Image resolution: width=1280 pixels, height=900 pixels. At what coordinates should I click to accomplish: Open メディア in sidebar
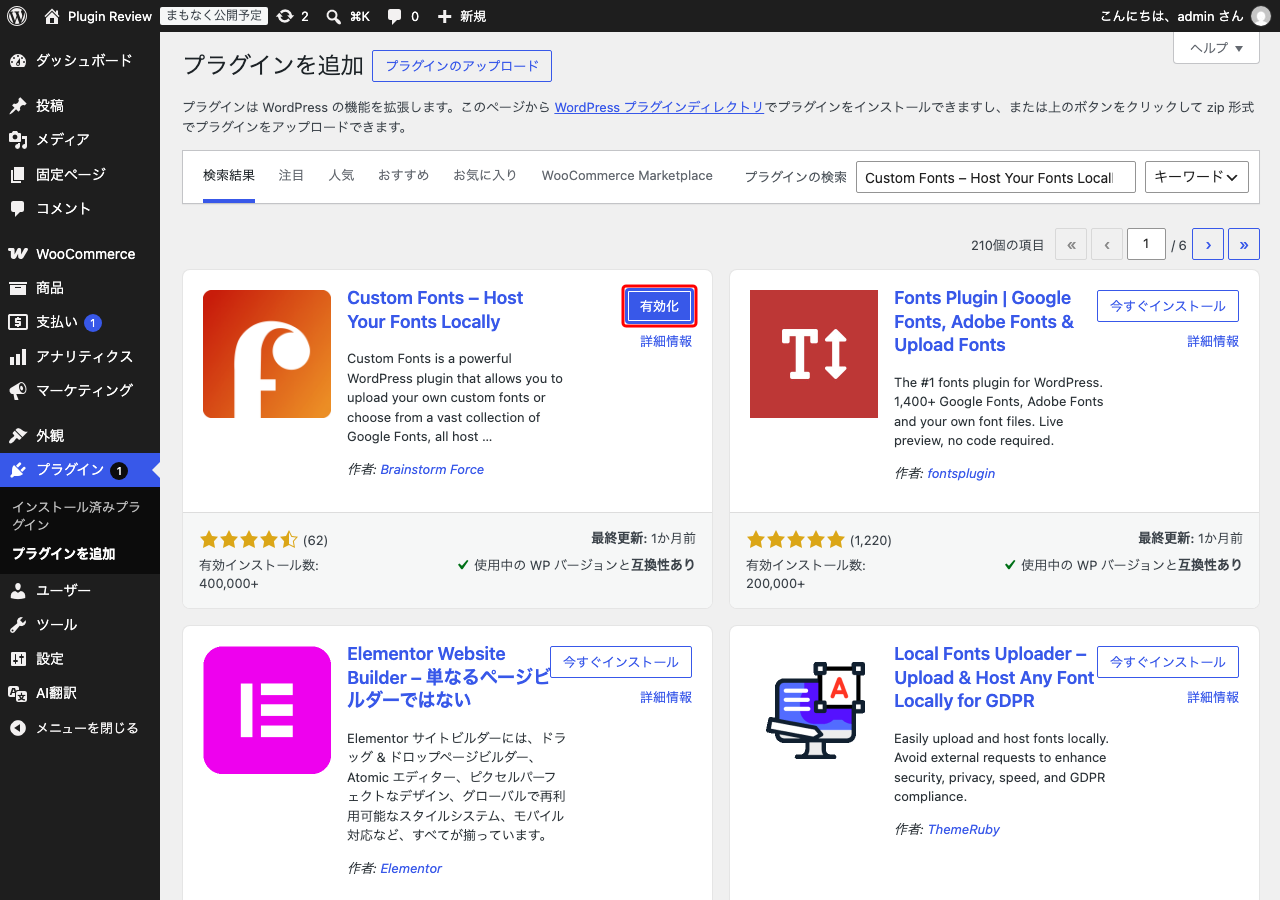(80, 140)
